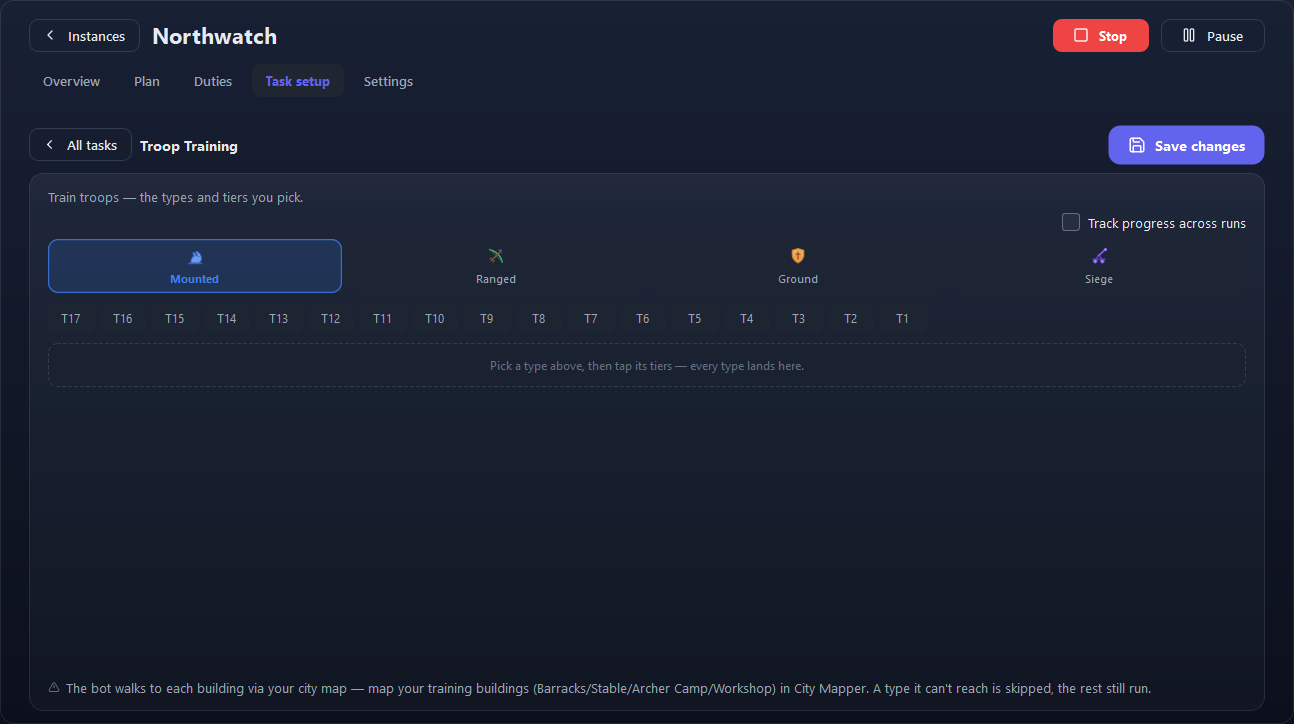Open the Overview tab

point(72,81)
